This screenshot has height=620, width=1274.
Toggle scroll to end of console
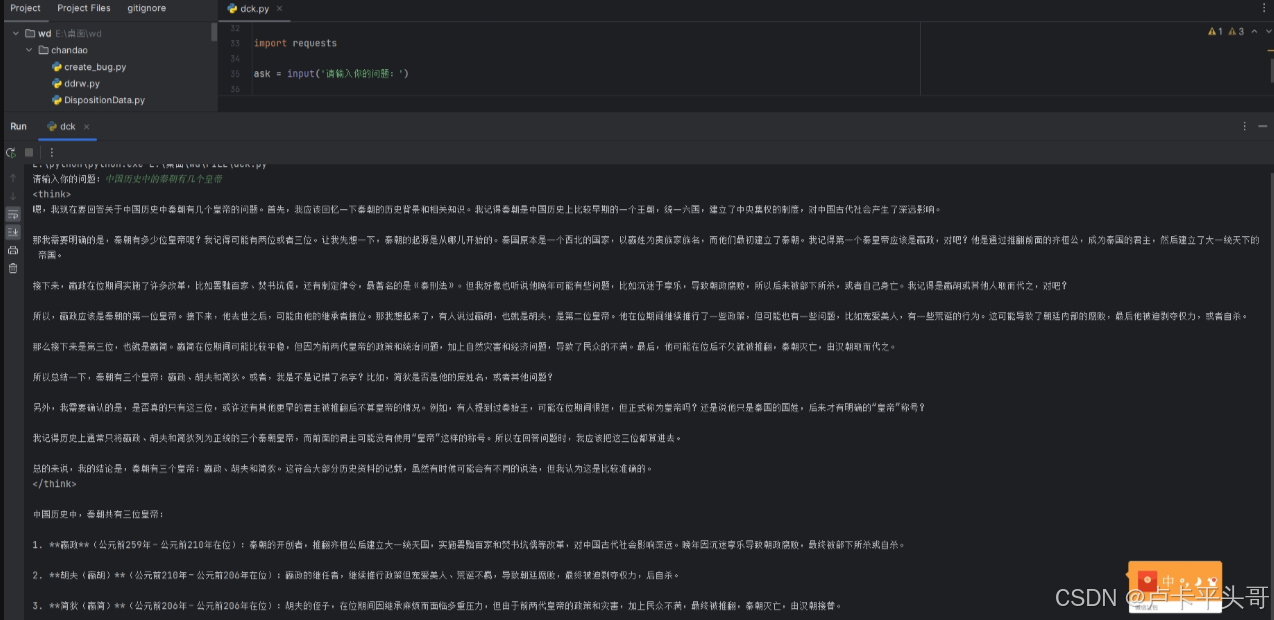coord(13,232)
